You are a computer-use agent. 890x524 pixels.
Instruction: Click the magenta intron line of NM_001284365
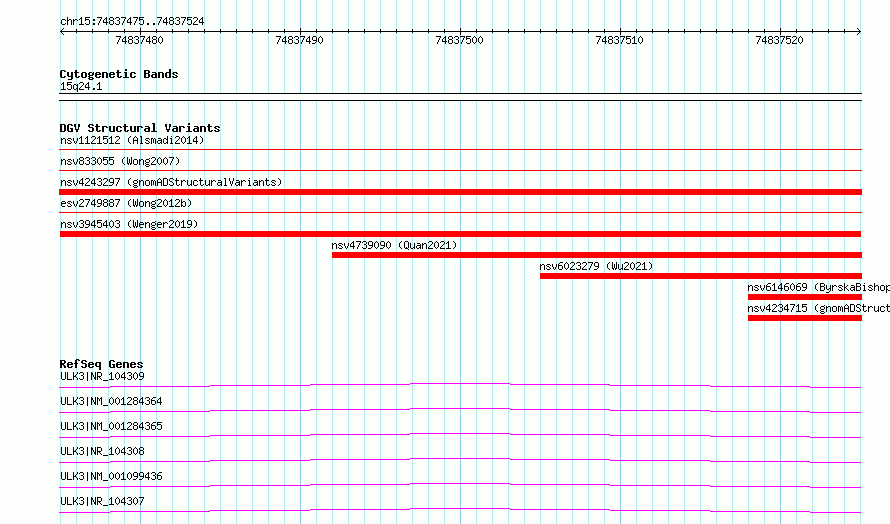[x=460, y=434]
